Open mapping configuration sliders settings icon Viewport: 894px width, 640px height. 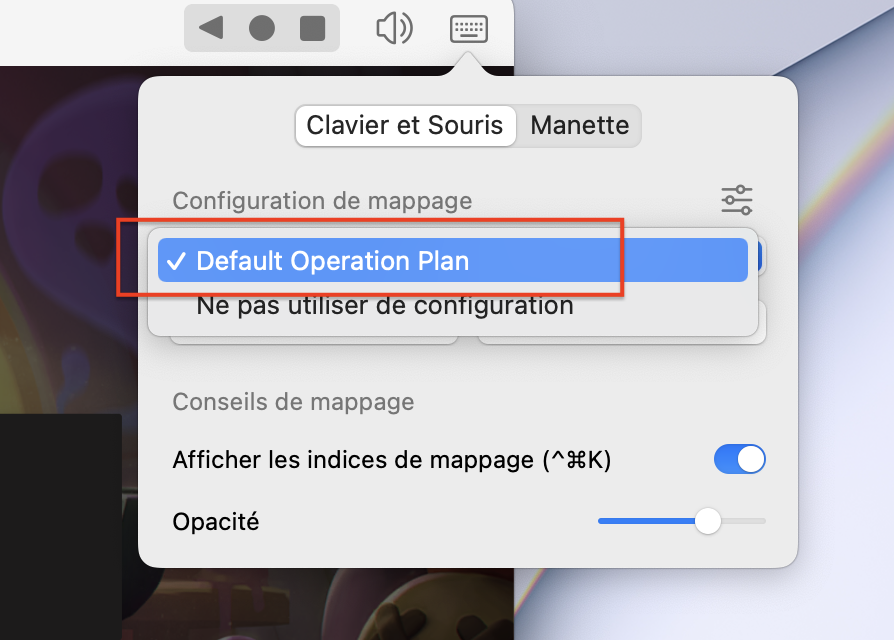tap(737, 200)
